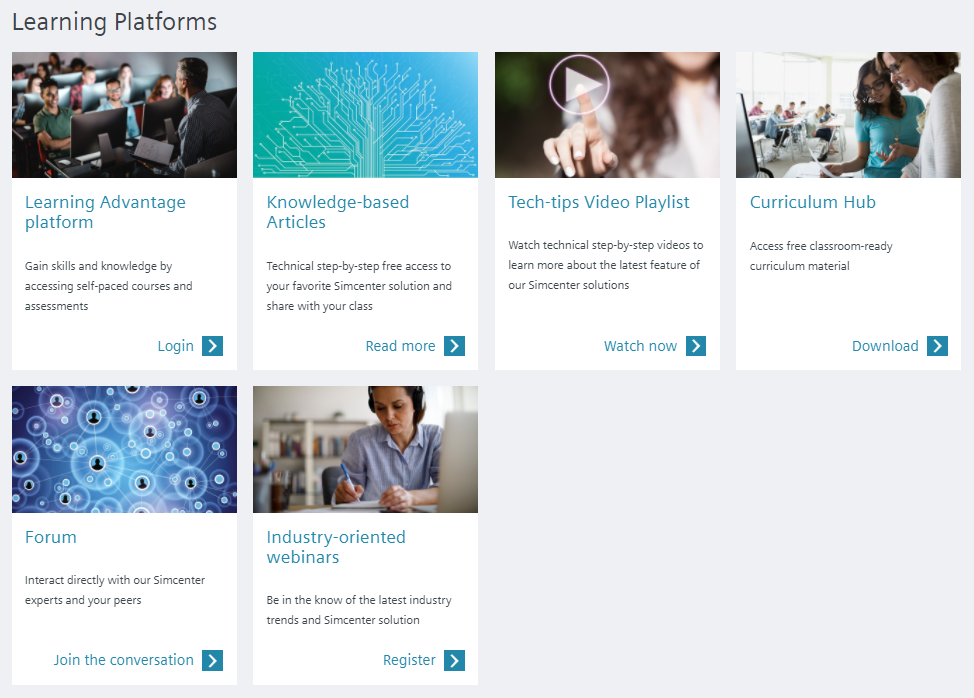Select the classroom lecture thumbnail image
Screen dimensions: 974x698
[124, 115]
